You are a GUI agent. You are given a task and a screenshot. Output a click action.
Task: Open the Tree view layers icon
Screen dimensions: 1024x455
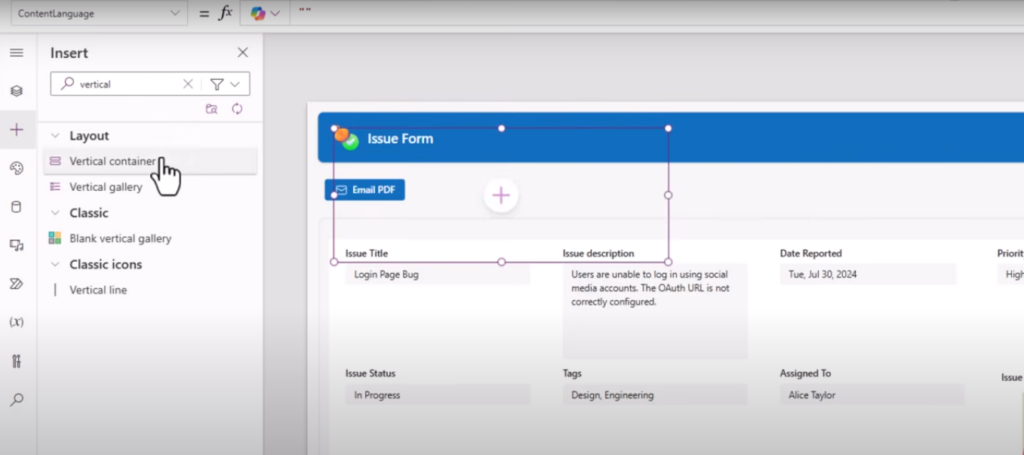16,91
